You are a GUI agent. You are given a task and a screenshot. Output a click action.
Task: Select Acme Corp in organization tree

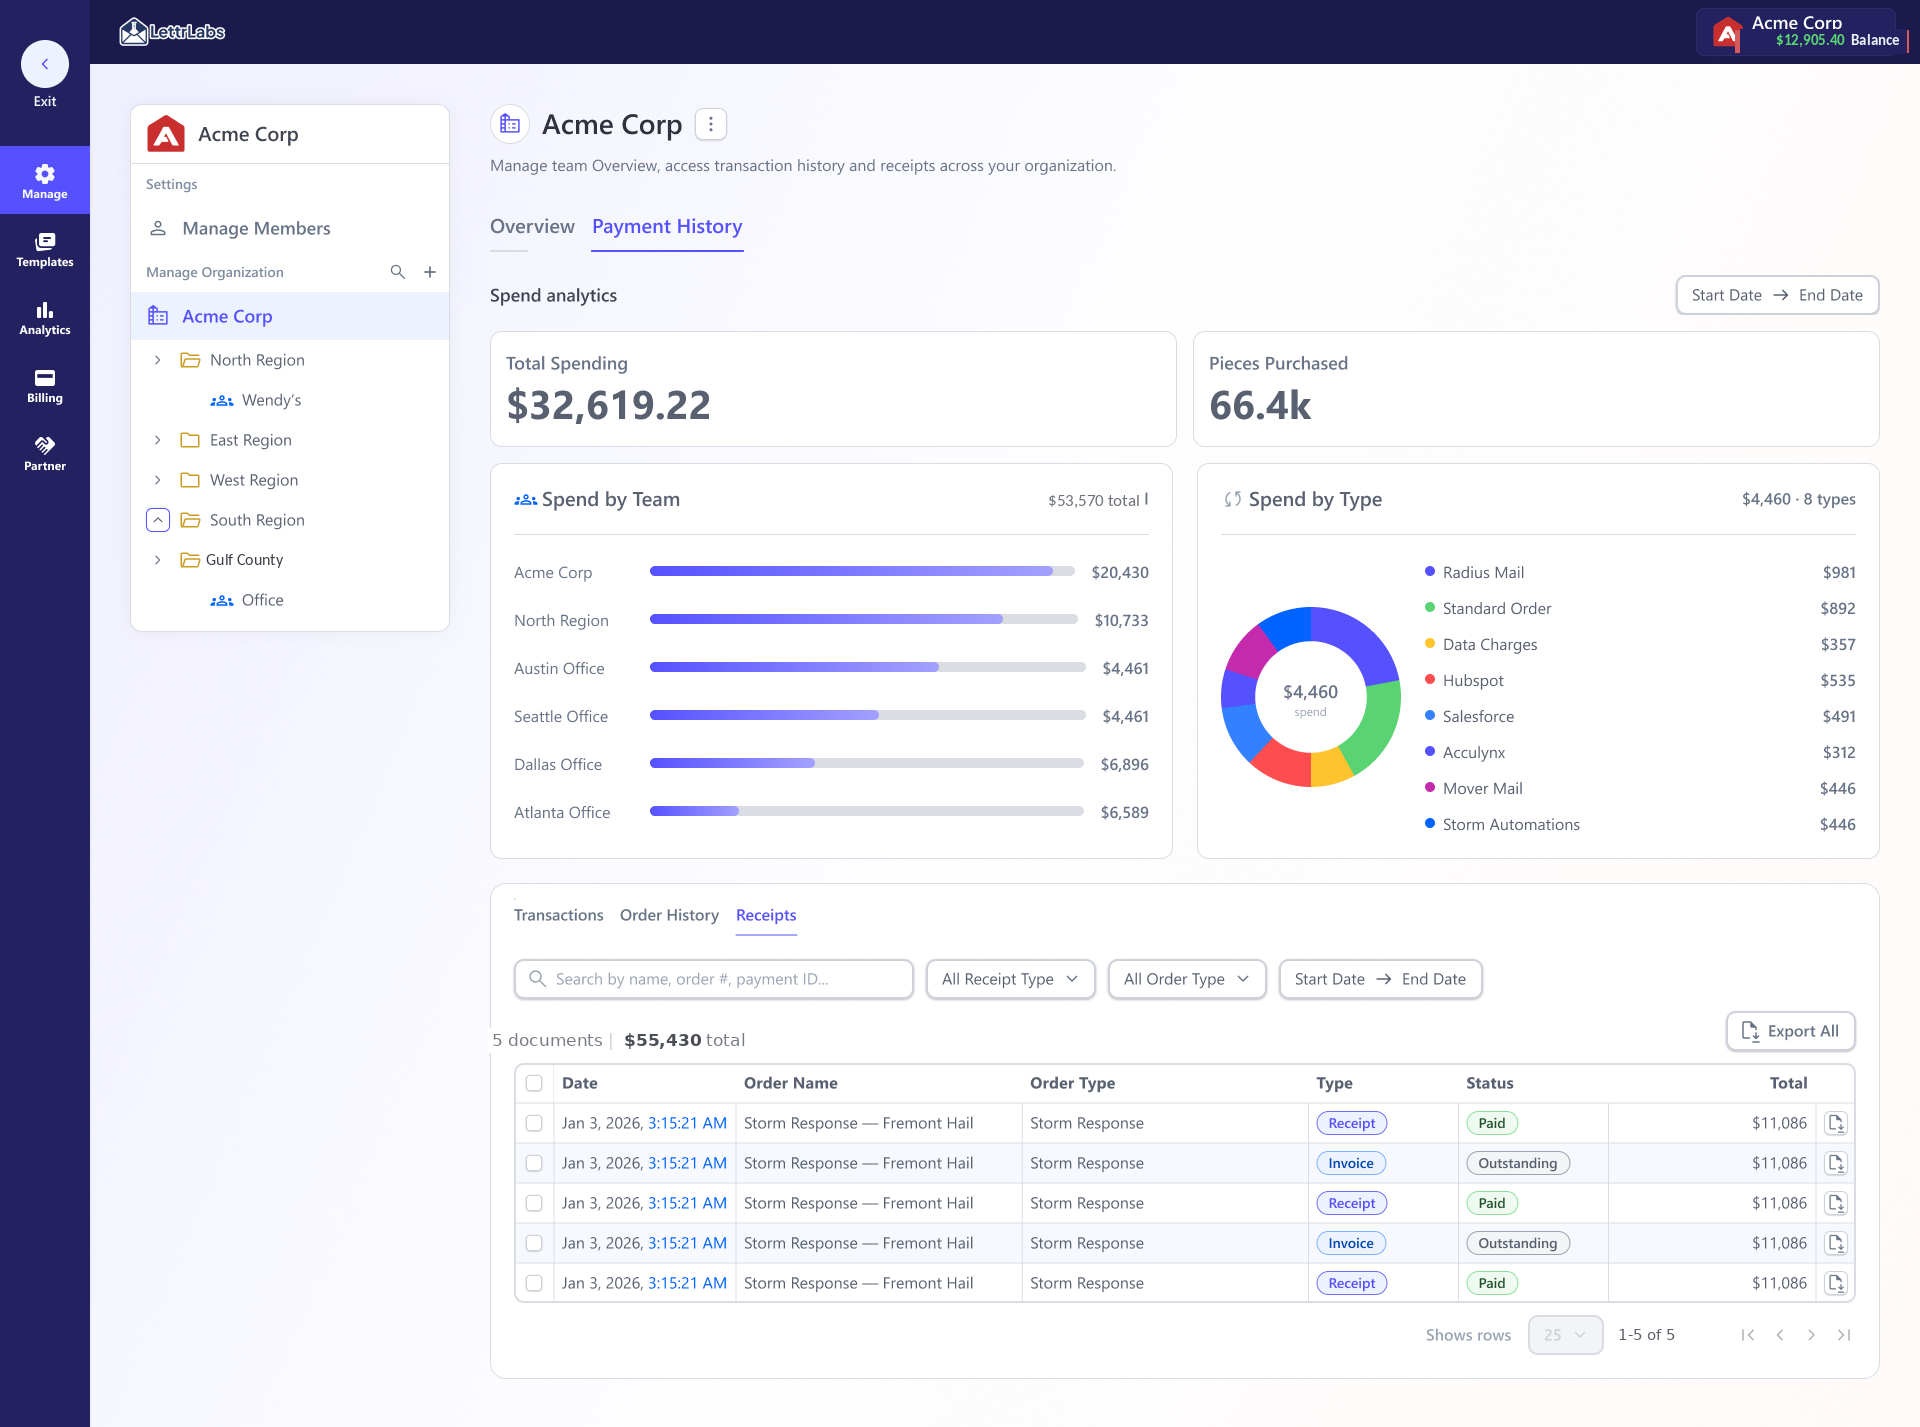(290, 316)
